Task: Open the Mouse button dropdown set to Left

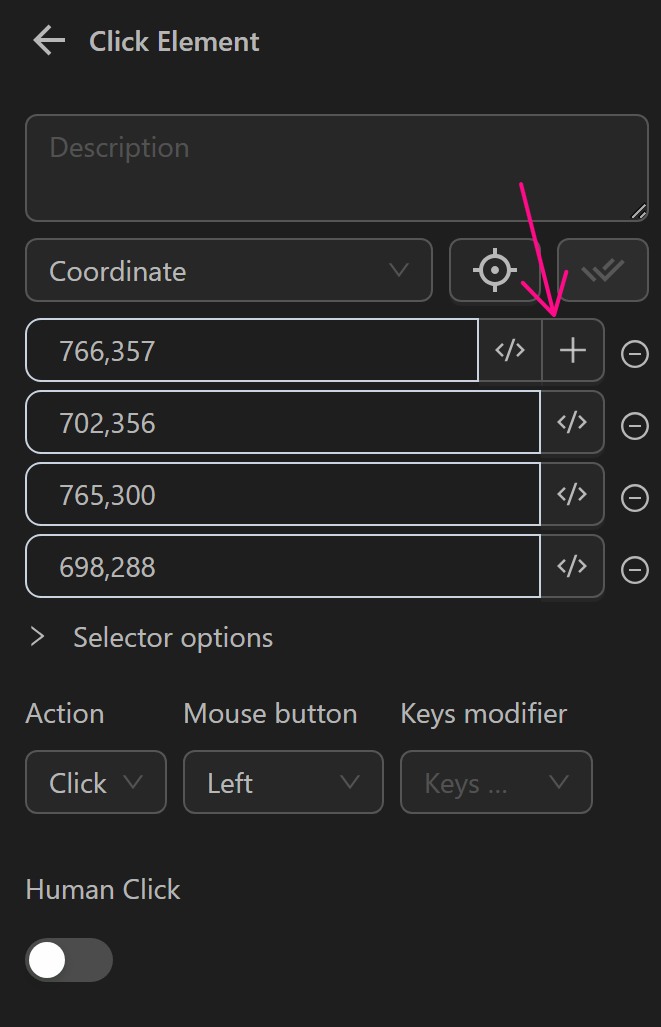Action: pos(283,782)
